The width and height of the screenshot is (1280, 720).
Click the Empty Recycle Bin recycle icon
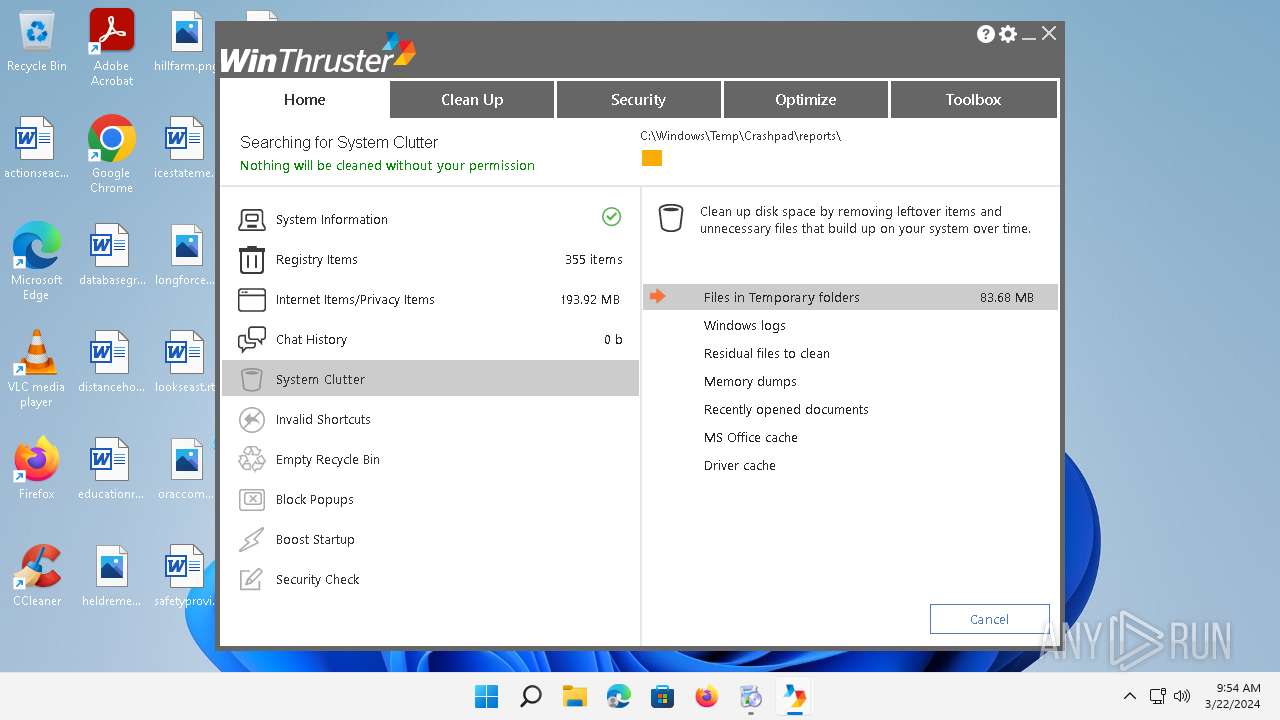click(x=252, y=460)
